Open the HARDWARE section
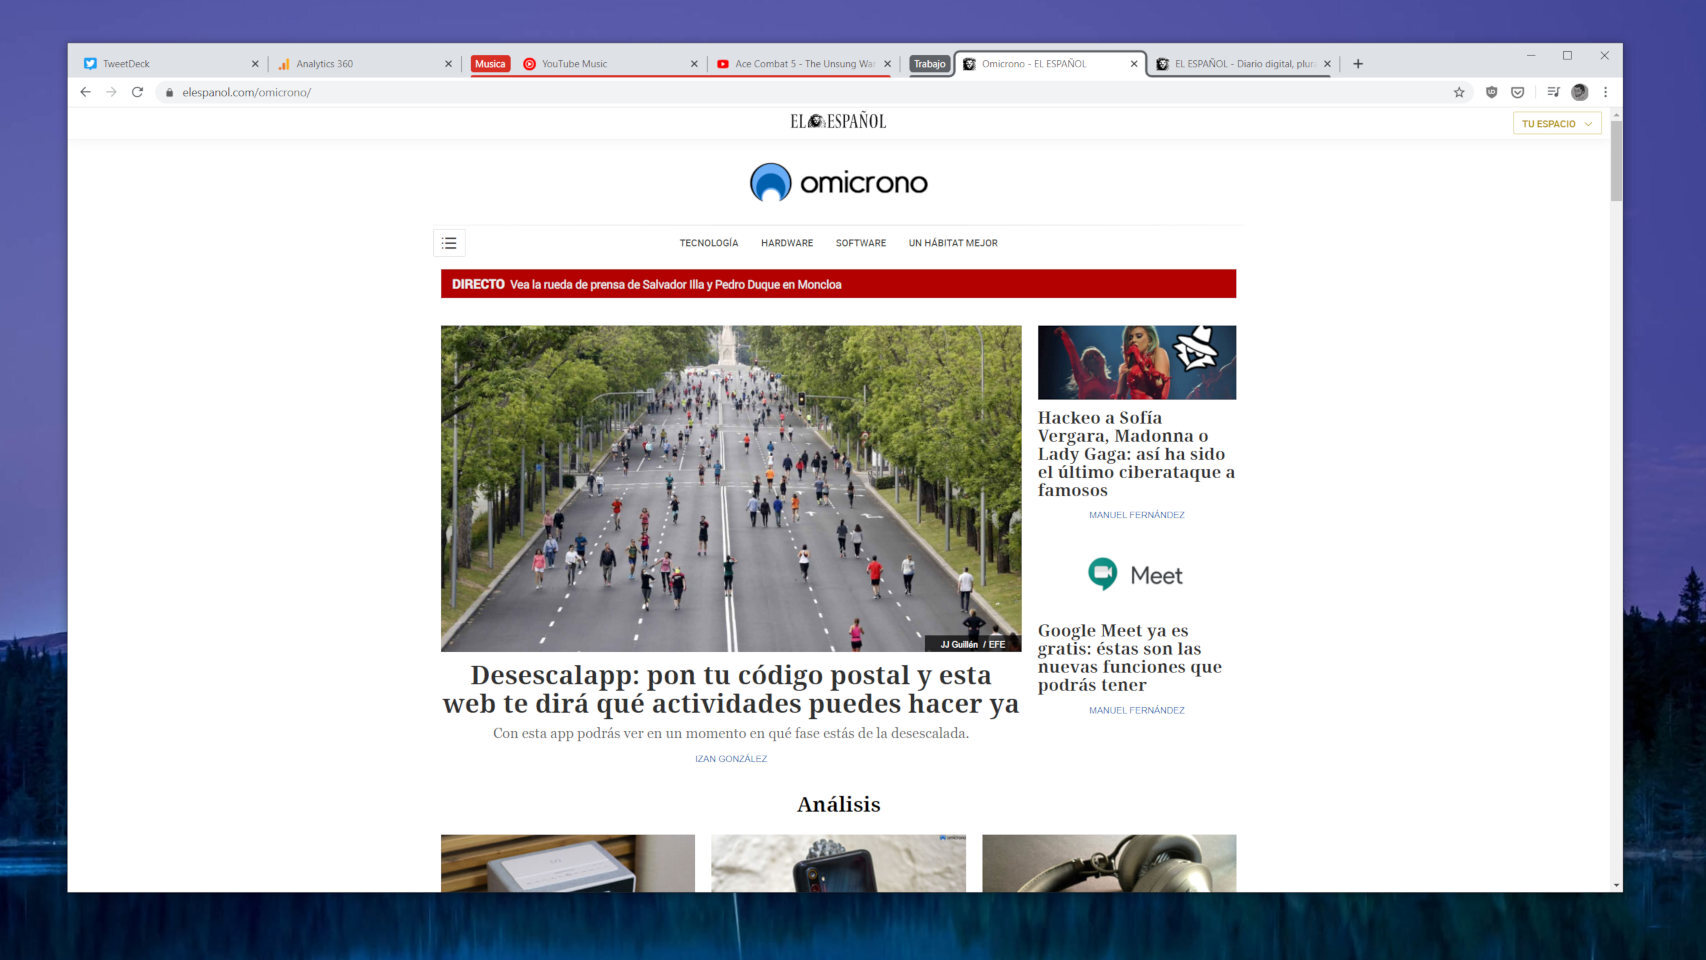The width and height of the screenshot is (1706, 960). 787,243
